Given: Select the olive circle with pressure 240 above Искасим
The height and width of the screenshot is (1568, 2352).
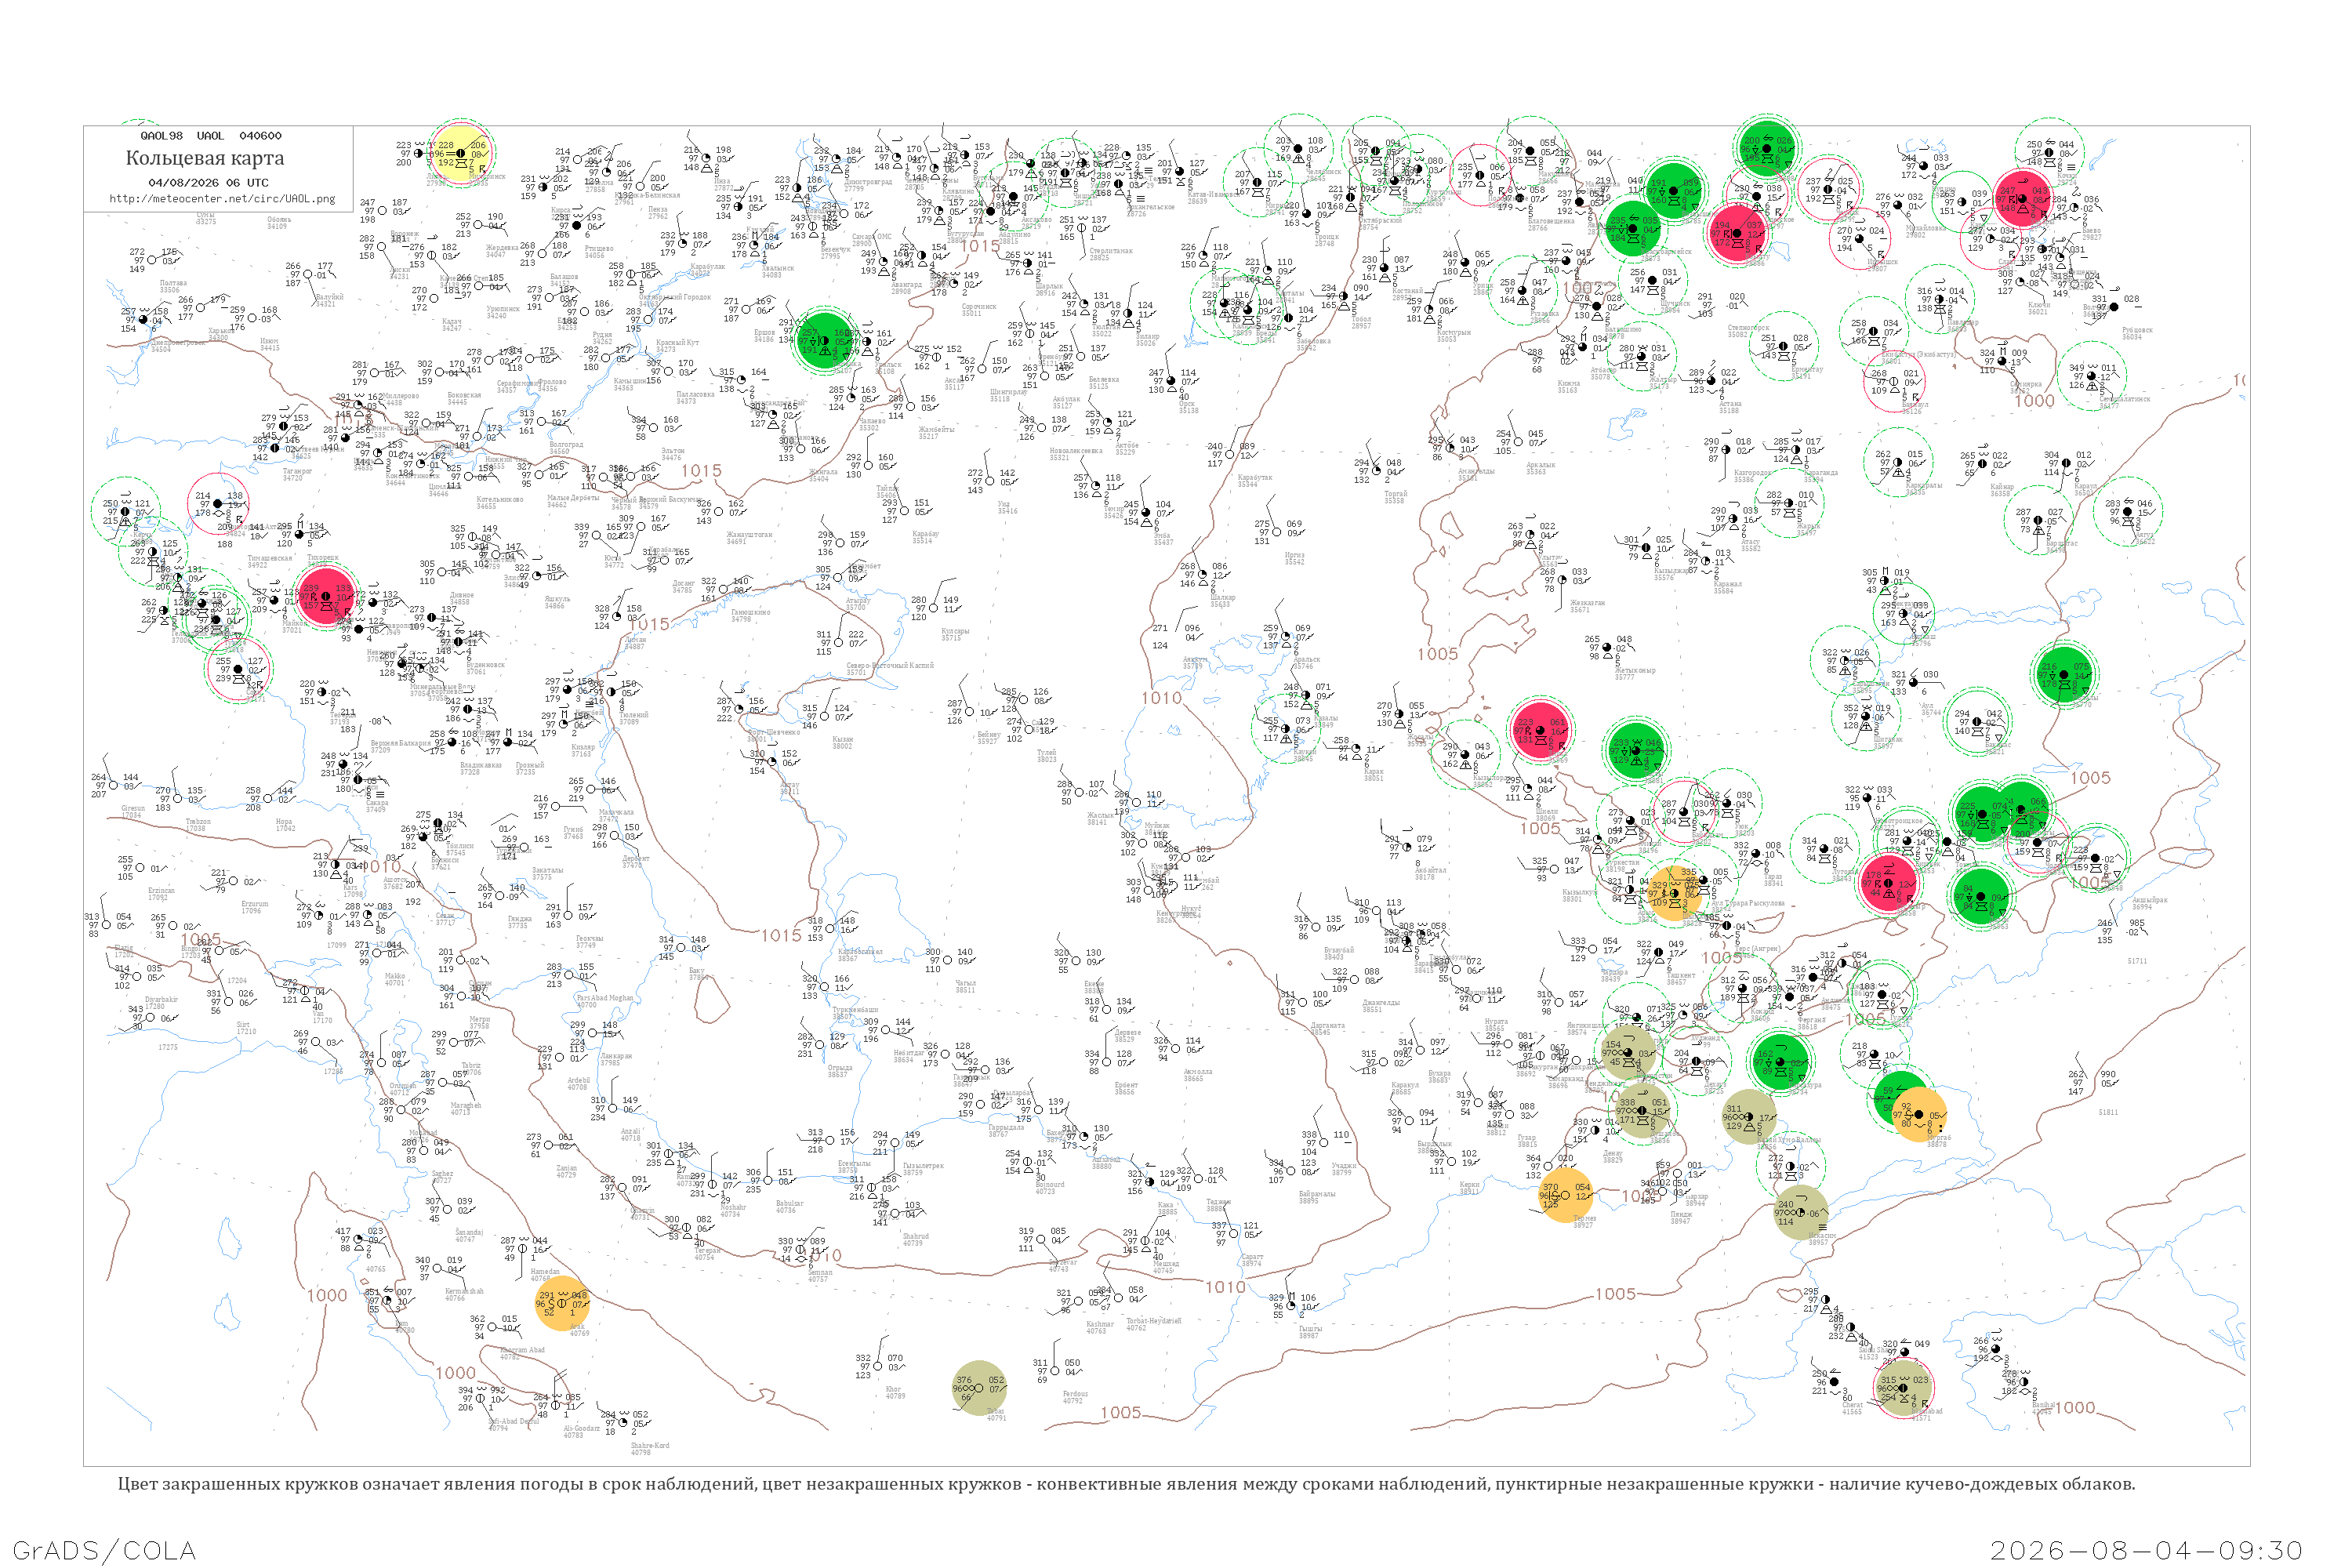Looking at the screenshot, I should (1801, 1213).
